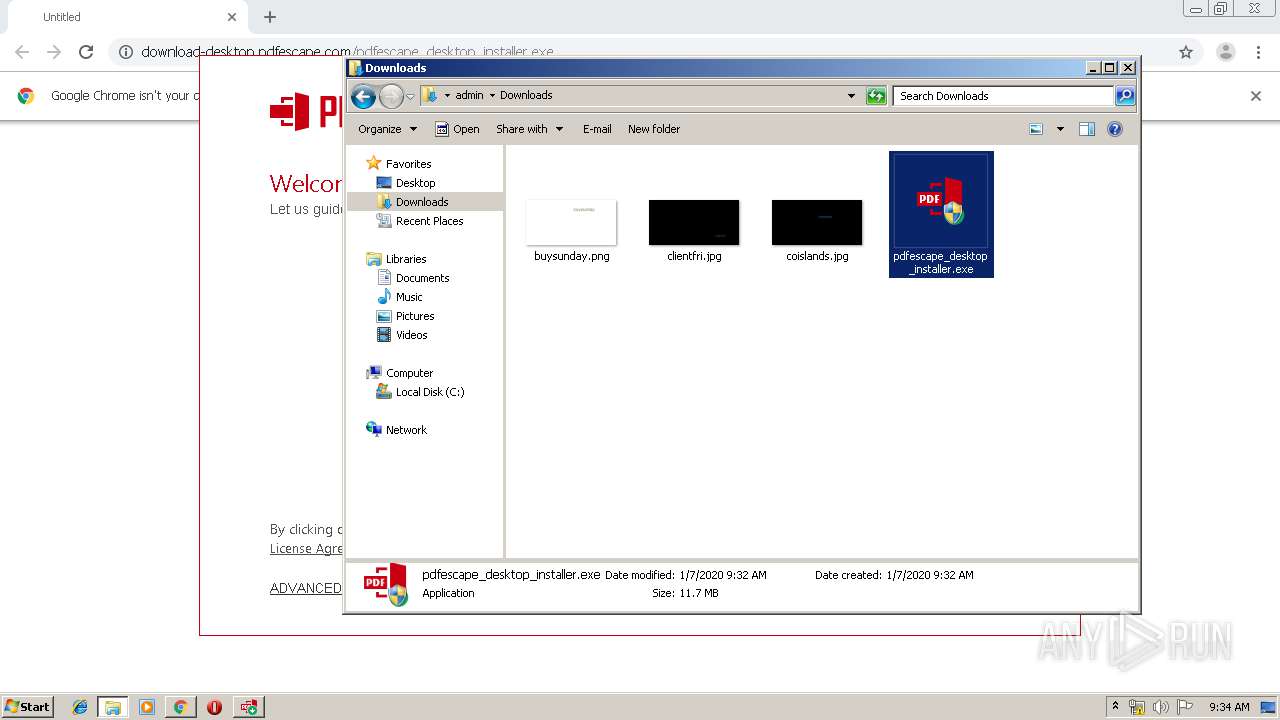Click the Chrome address bar URL
Viewport: 1280px width, 720px height.
coord(347,52)
